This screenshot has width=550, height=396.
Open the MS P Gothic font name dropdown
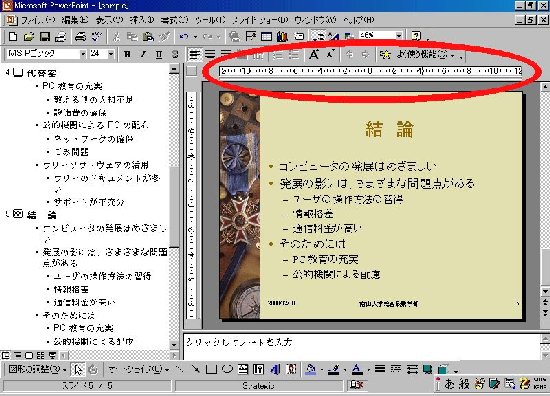[83, 54]
